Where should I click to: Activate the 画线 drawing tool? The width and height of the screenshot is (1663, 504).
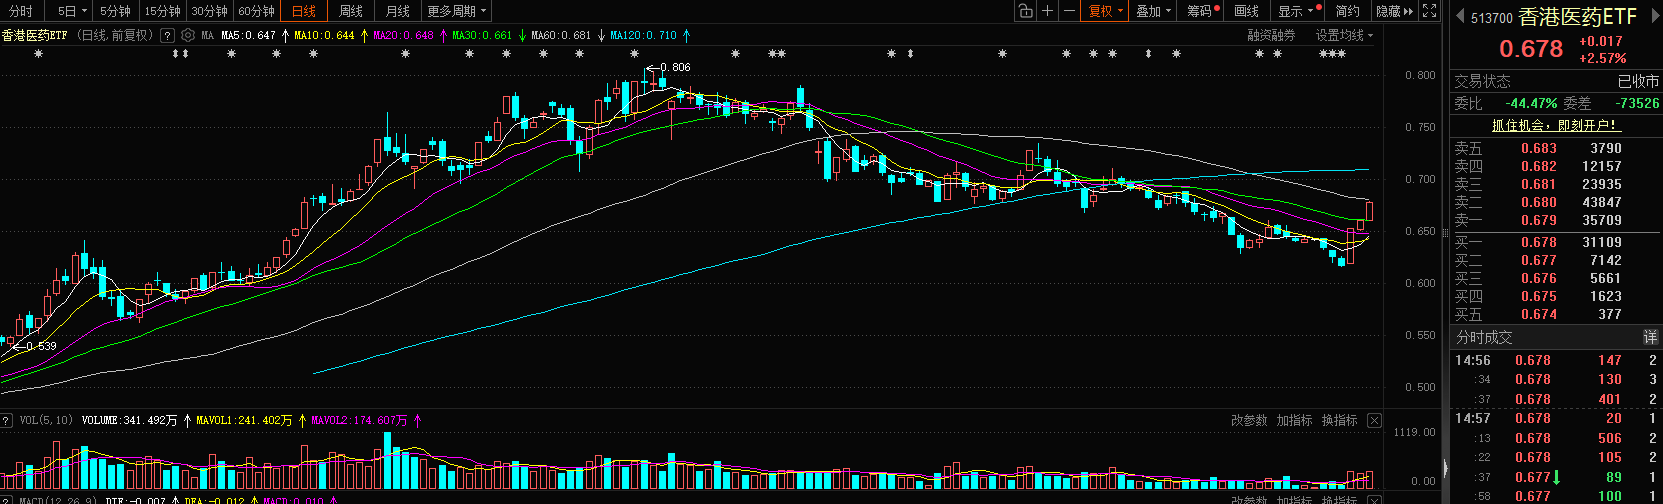coord(1247,11)
